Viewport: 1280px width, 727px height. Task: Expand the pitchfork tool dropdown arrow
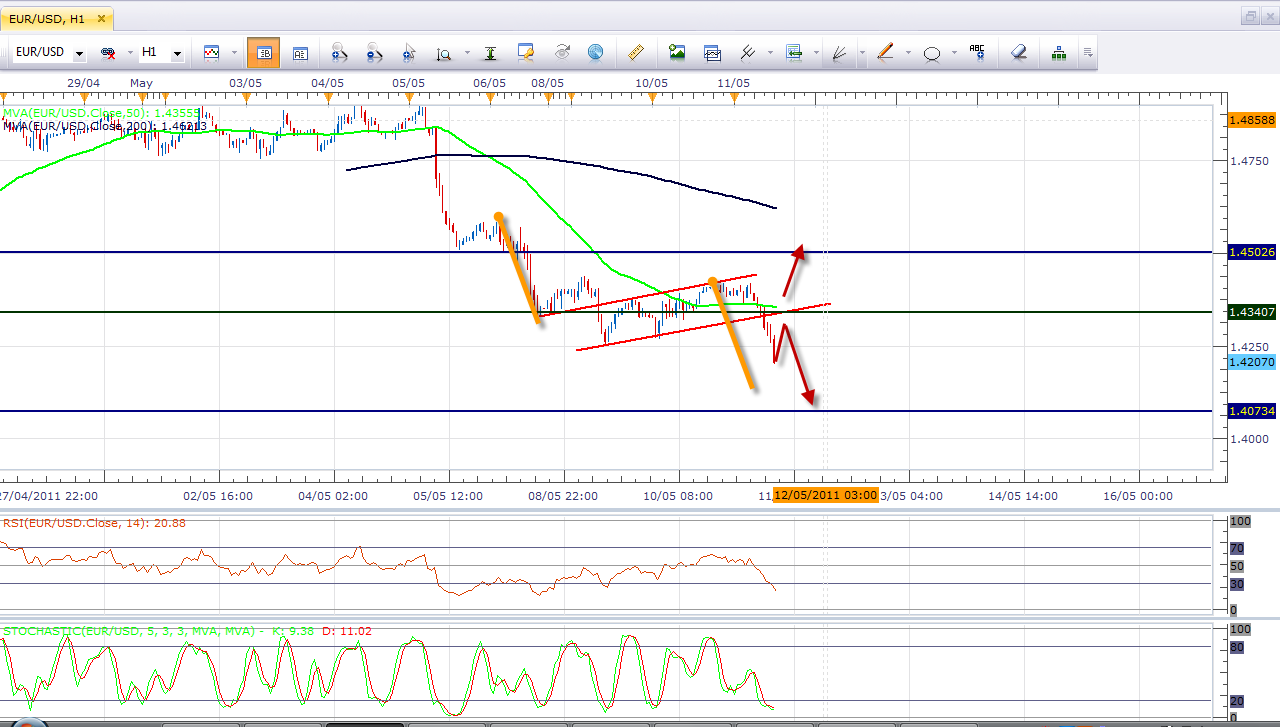coord(772,53)
